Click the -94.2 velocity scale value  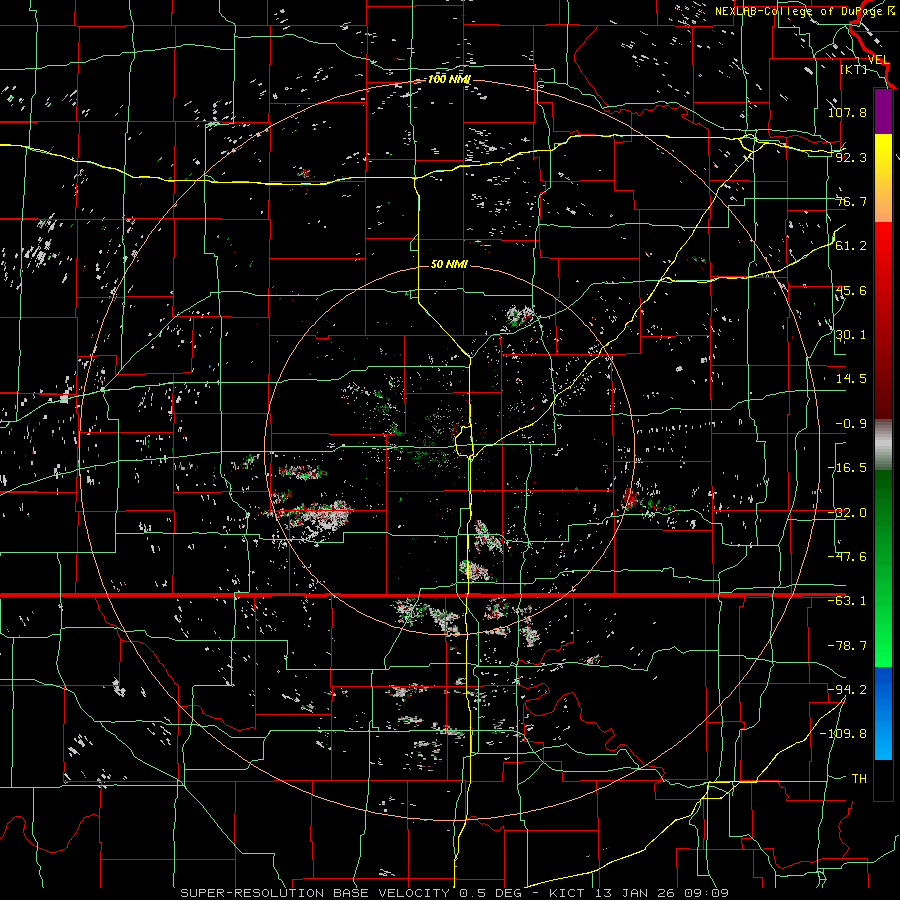coord(847,690)
